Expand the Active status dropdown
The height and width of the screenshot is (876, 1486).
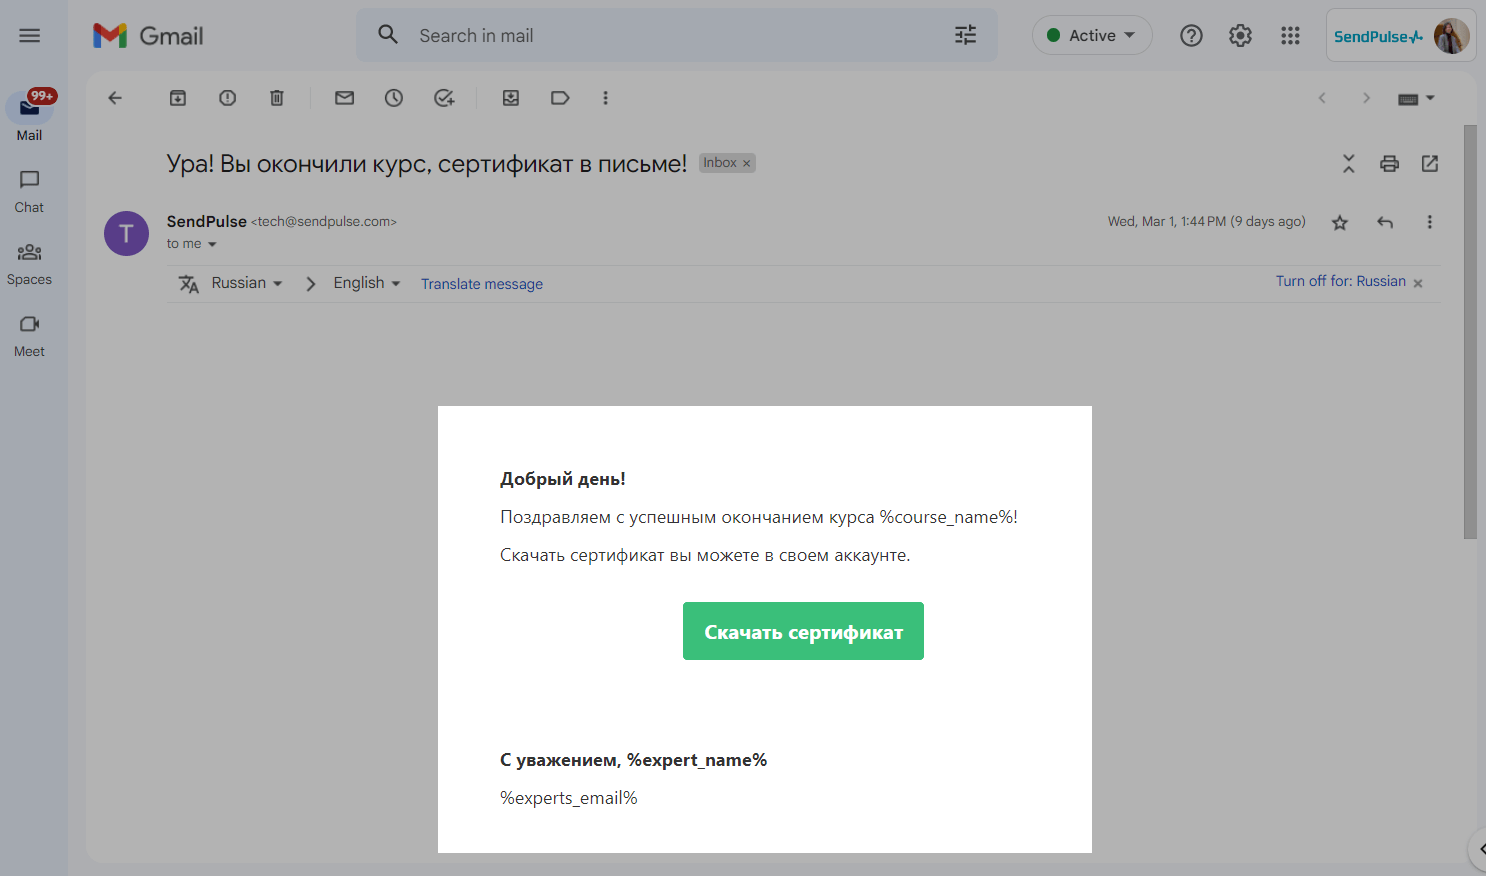1092,36
